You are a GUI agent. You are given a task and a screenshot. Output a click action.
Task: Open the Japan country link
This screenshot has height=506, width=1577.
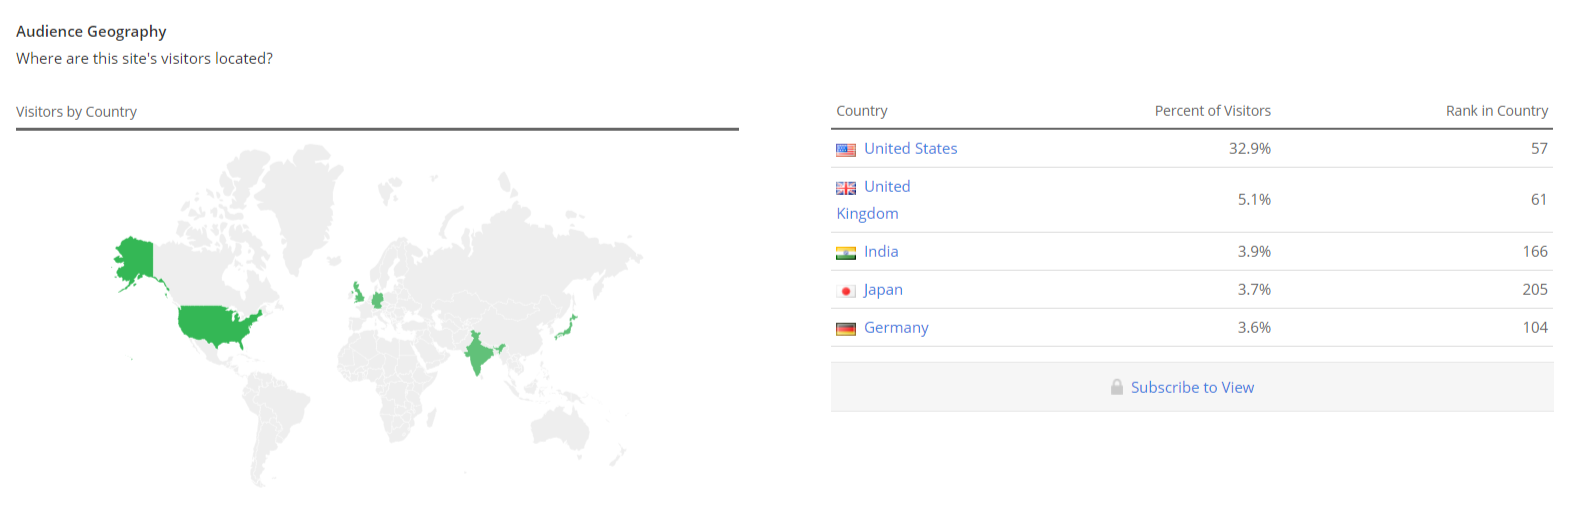(x=883, y=290)
